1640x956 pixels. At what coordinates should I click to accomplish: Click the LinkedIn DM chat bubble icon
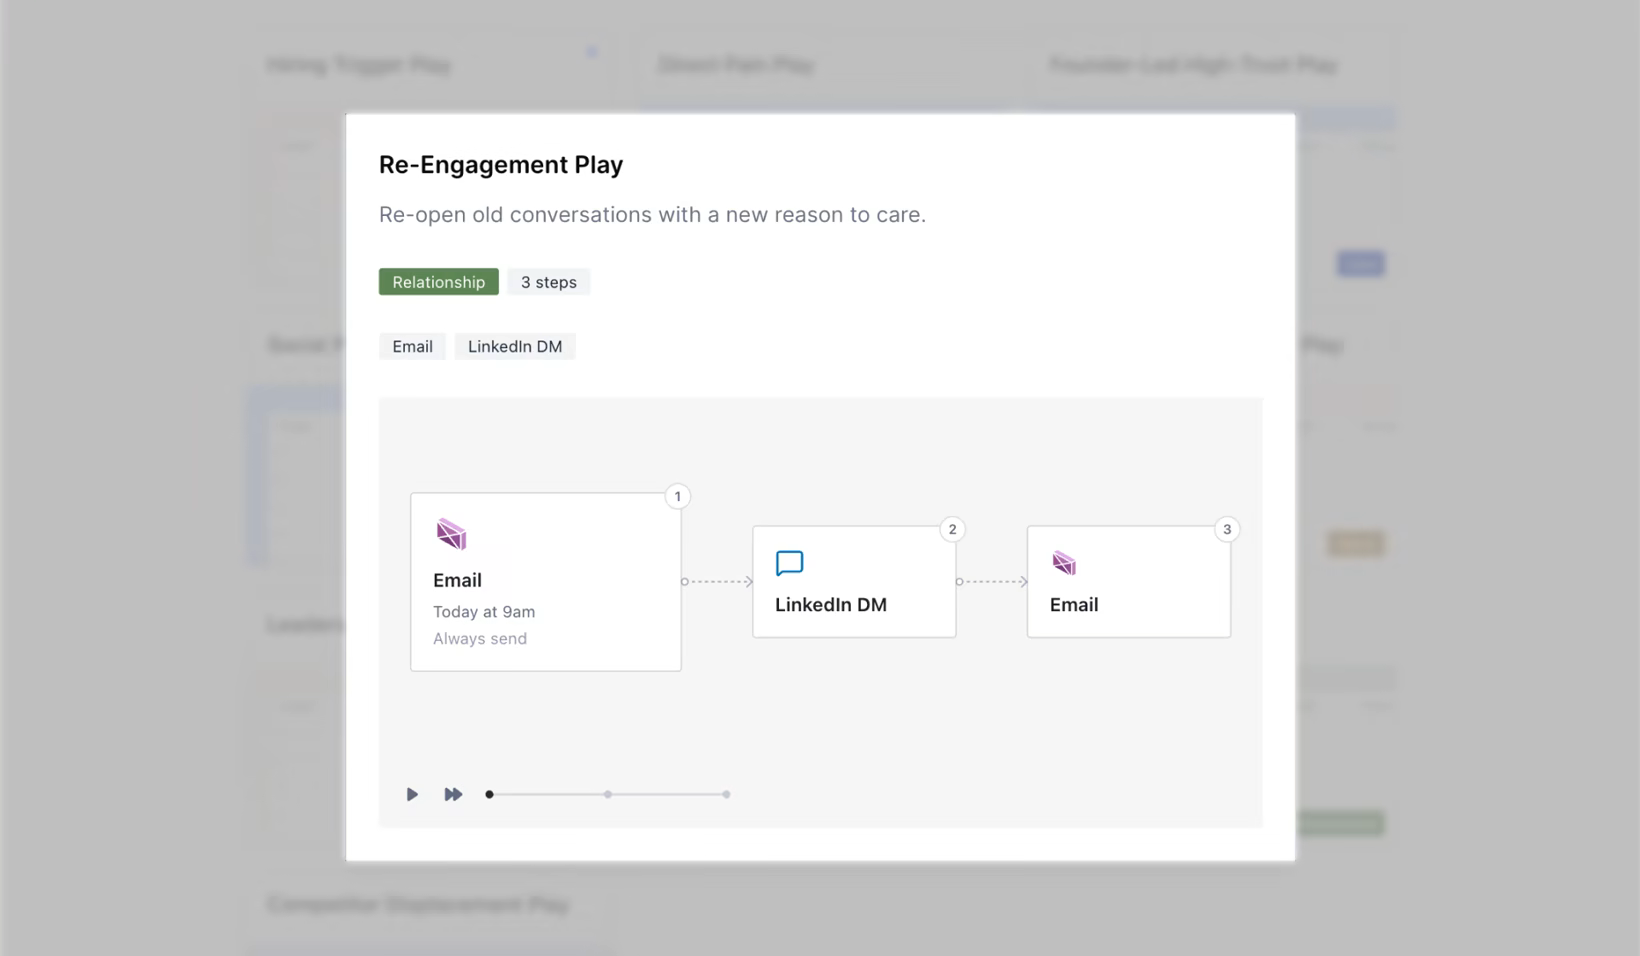click(x=789, y=563)
